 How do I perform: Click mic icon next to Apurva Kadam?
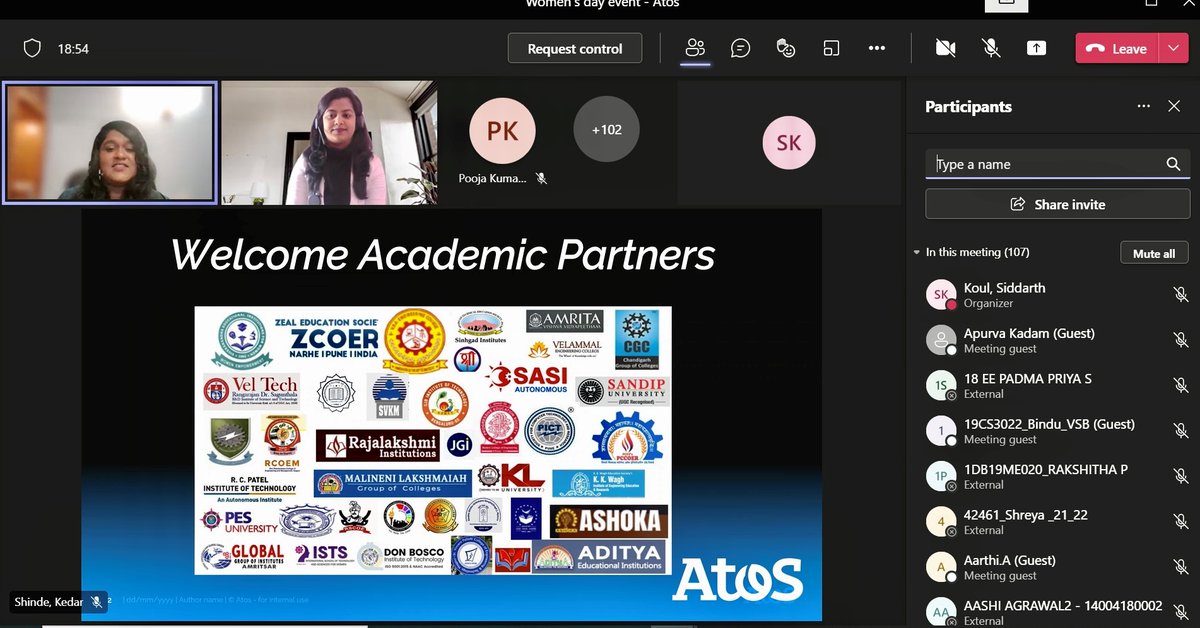point(1180,340)
